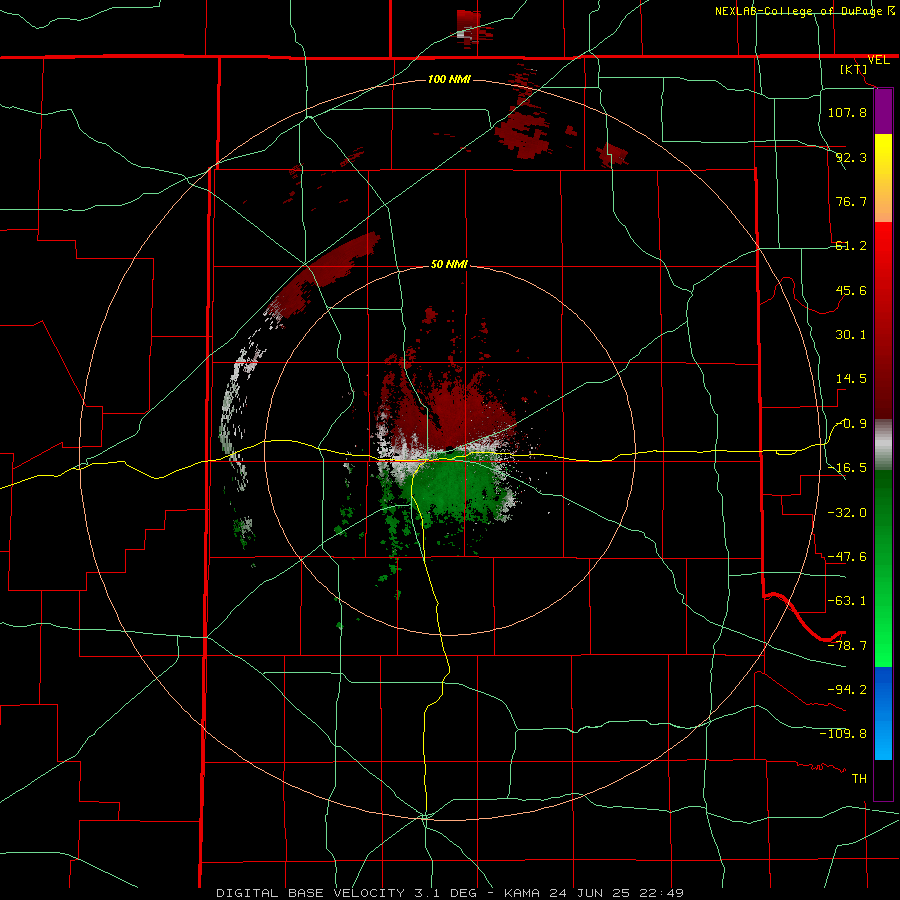Screen dimensions: 900x900
Task: Select the 92.3 scale value
Action: coord(851,157)
